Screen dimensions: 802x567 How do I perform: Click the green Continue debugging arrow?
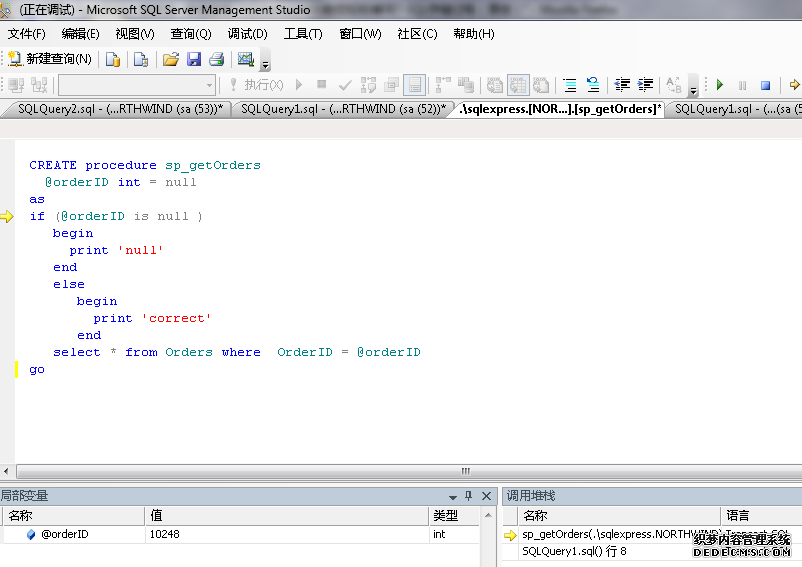(720, 85)
